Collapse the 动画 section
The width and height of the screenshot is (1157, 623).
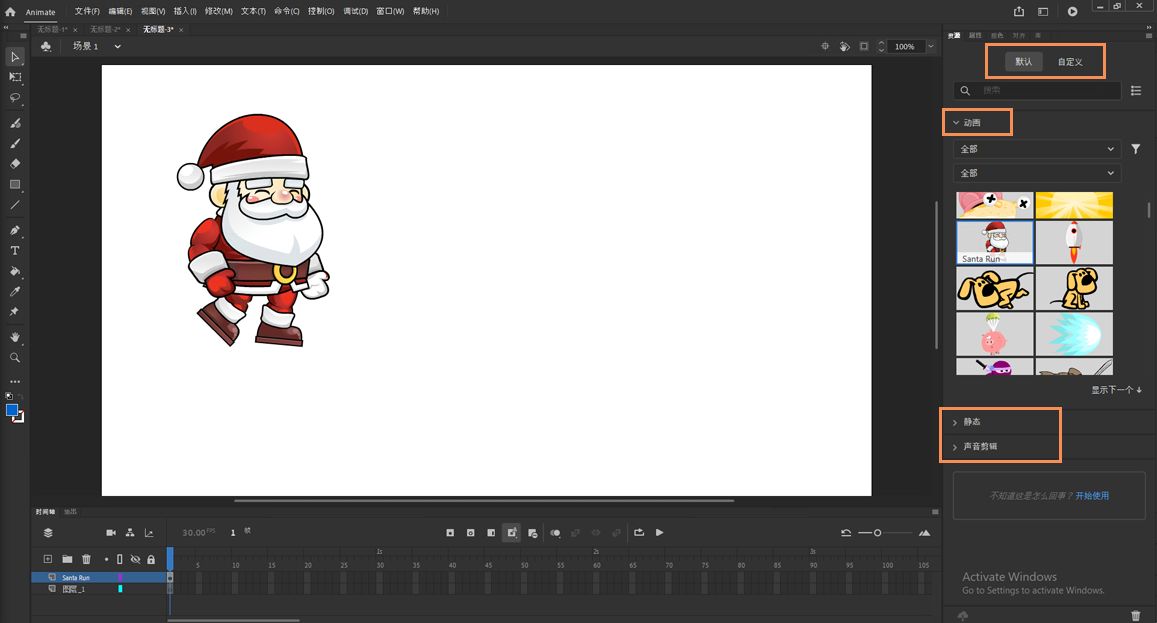pos(956,123)
